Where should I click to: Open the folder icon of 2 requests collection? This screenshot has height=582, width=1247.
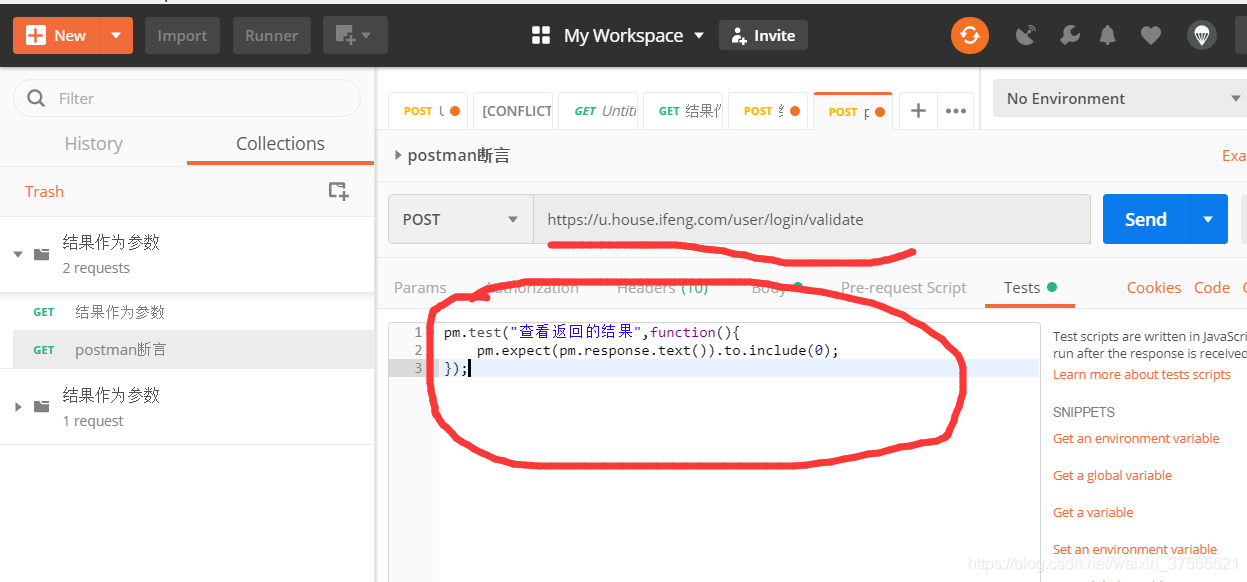[42, 254]
